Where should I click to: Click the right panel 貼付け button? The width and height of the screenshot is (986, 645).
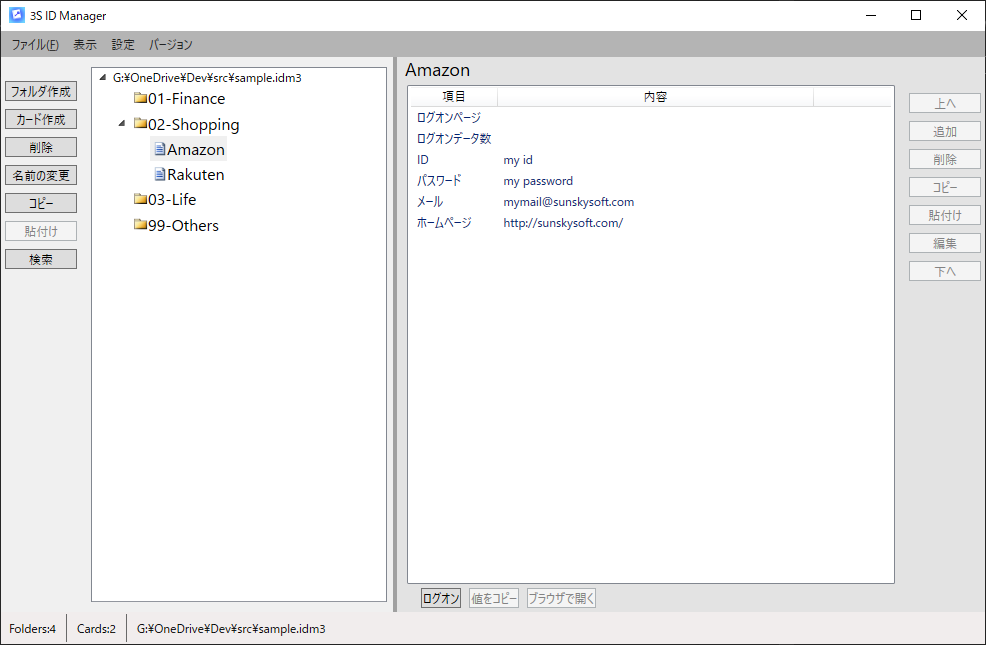(x=944, y=215)
